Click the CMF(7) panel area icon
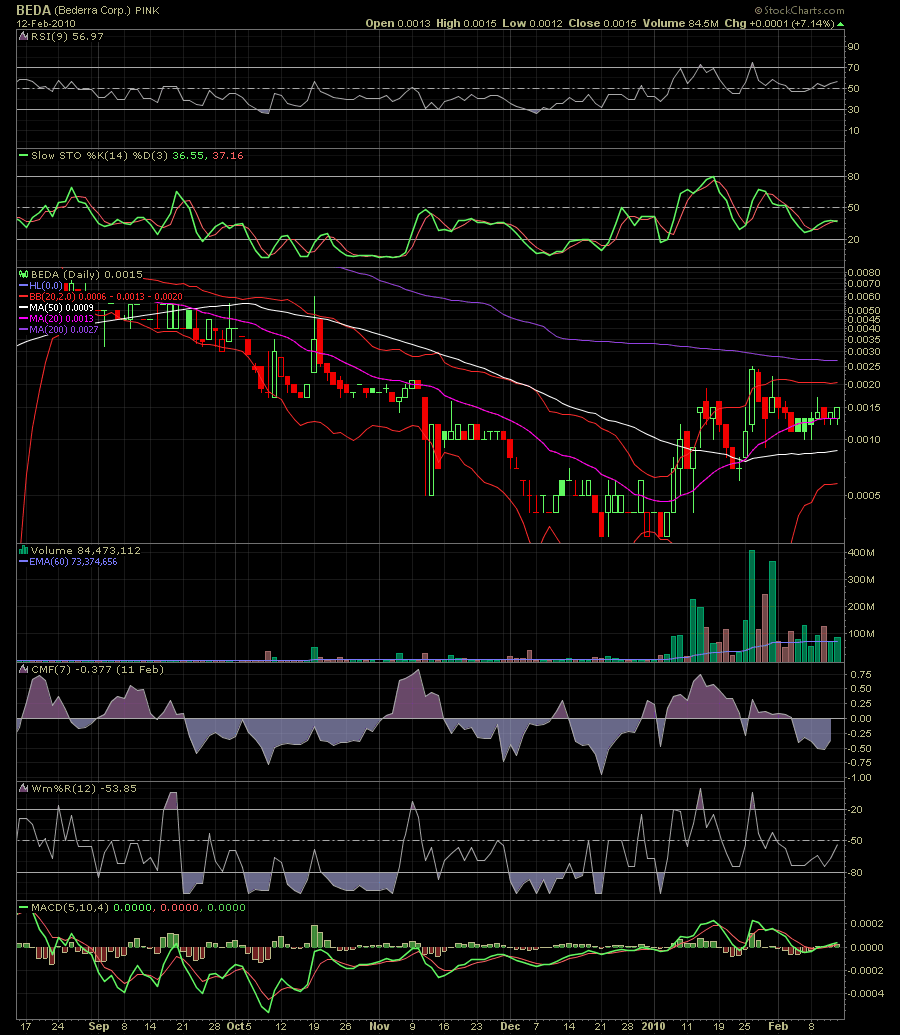900x1035 pixels. tap(24, 669)
